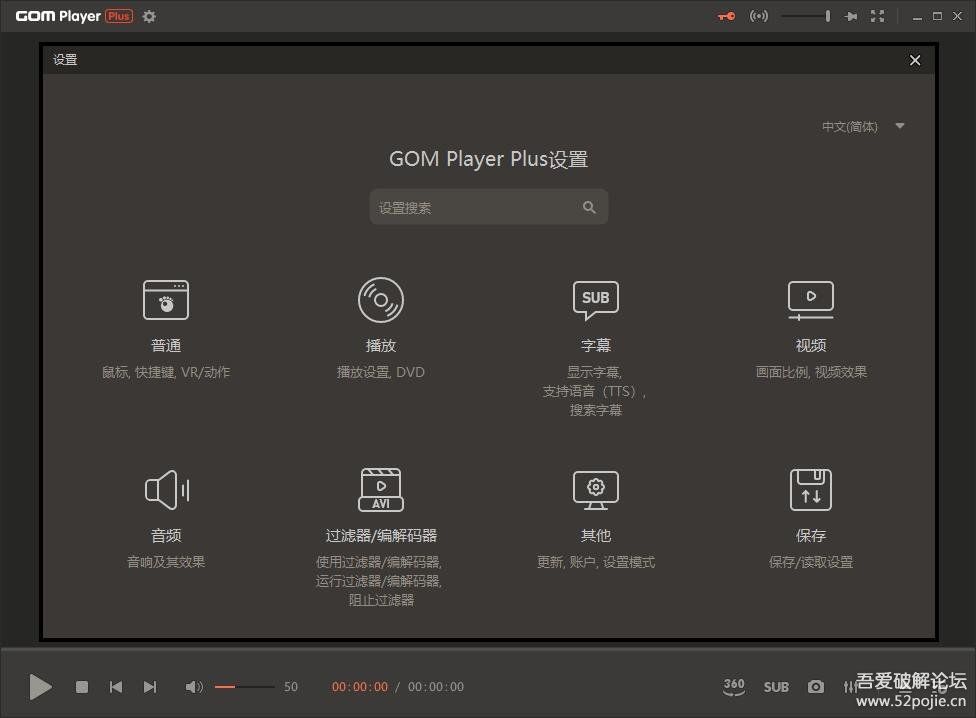Screen dimensions: 976x718
Task: Open the 视频 video settings category
Action: pos(810,300)
